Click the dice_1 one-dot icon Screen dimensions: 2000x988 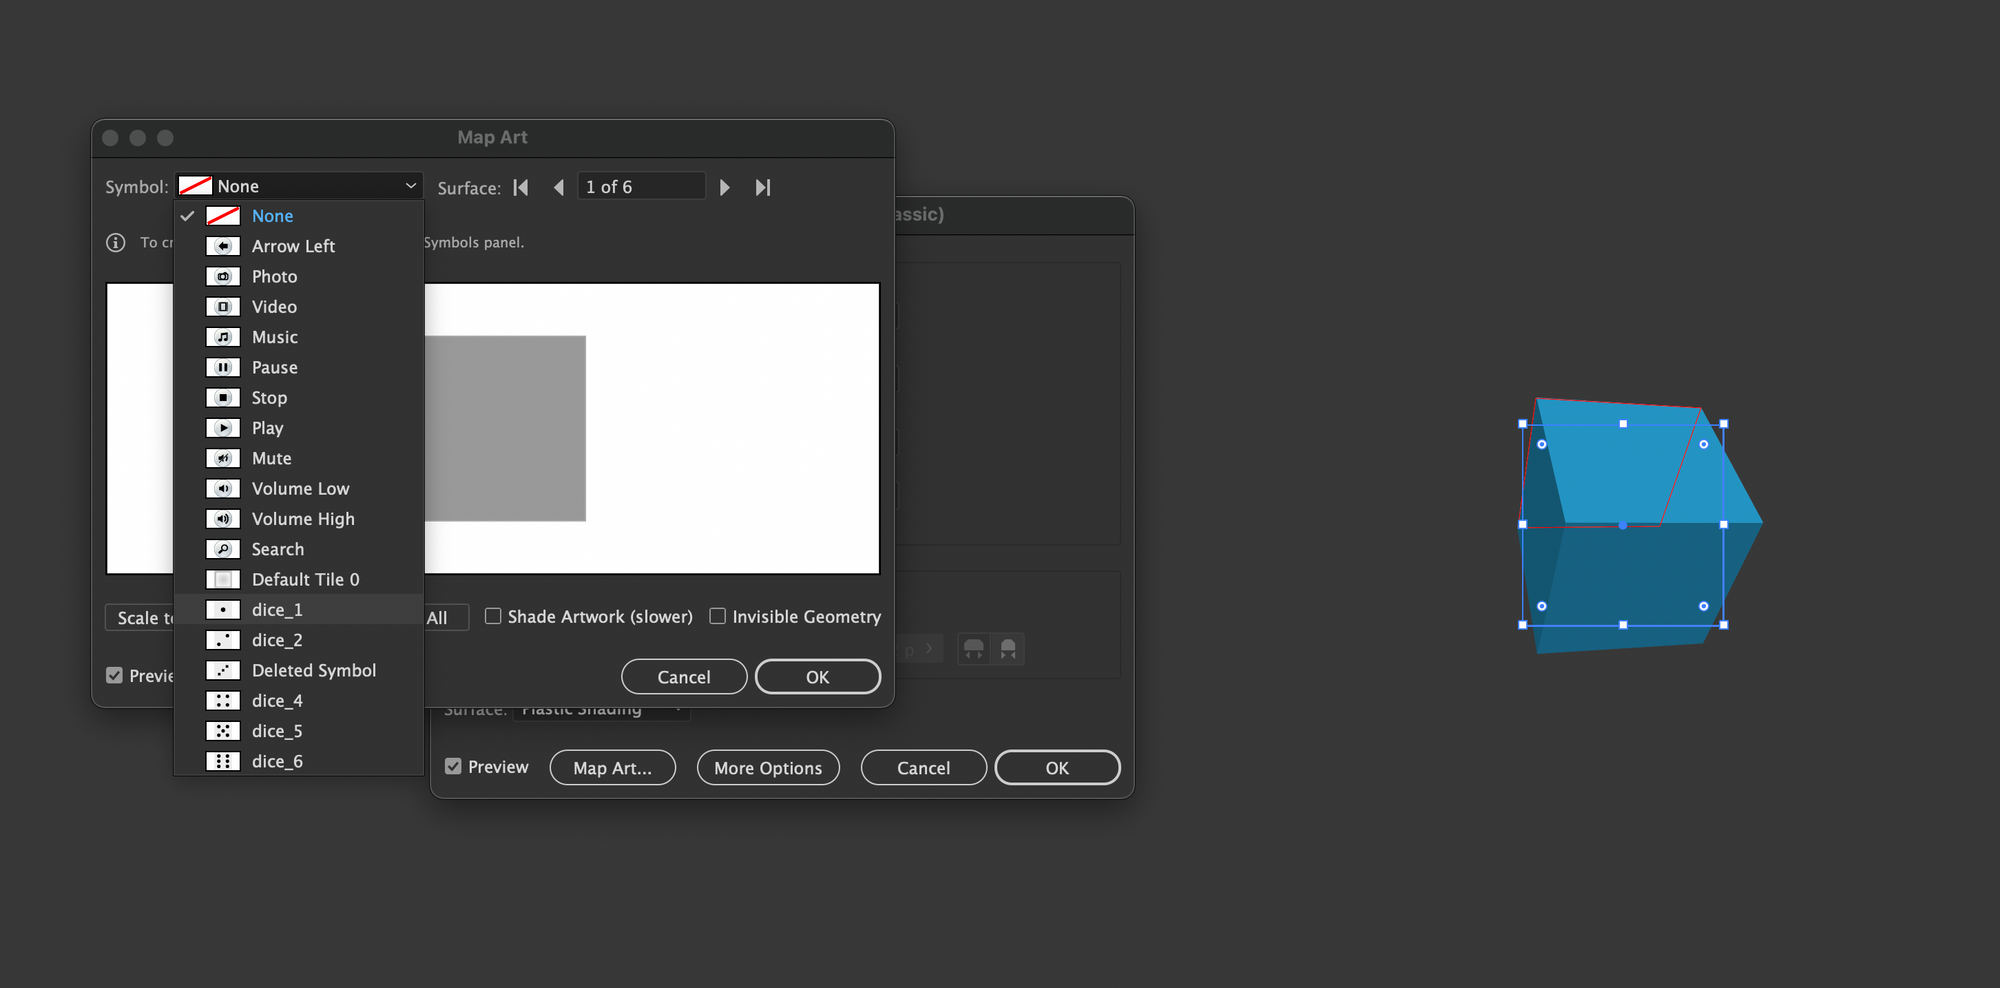(223, 610)
